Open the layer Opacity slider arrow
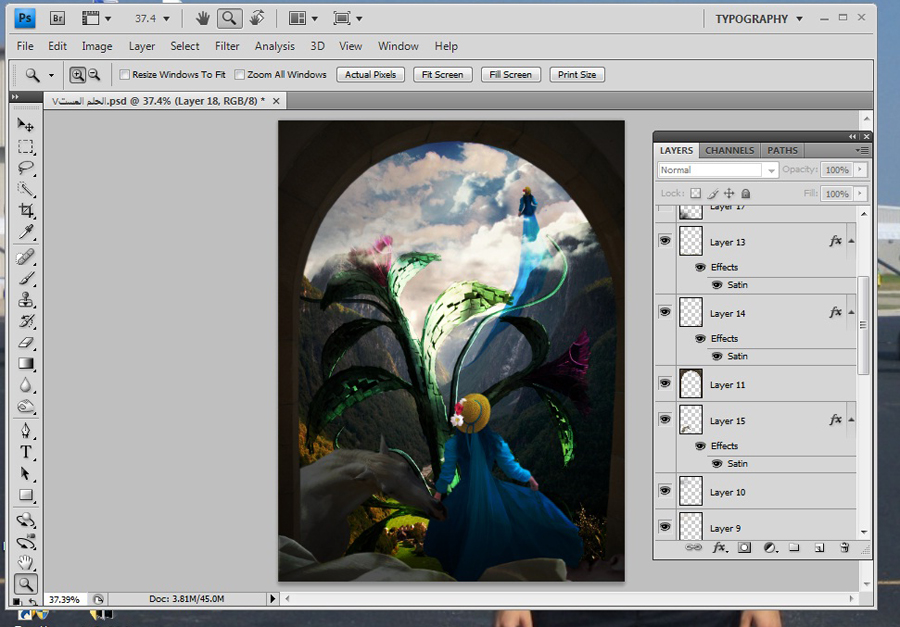The height and width of the screenshot is (627, 900). (x=860, y=169)
